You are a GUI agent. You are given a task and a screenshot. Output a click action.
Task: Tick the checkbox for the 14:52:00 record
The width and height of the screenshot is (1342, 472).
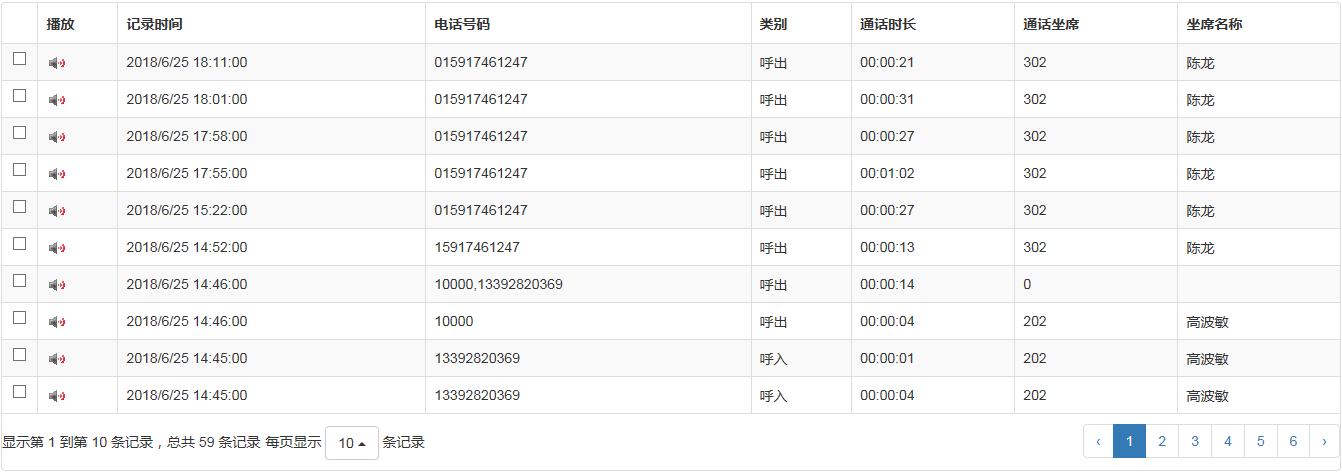click(19, 244)
